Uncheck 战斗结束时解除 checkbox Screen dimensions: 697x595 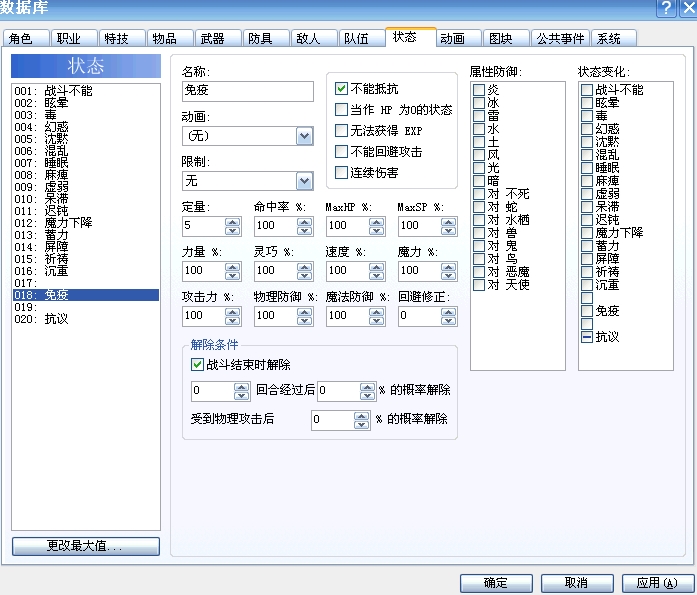point(197,365)
